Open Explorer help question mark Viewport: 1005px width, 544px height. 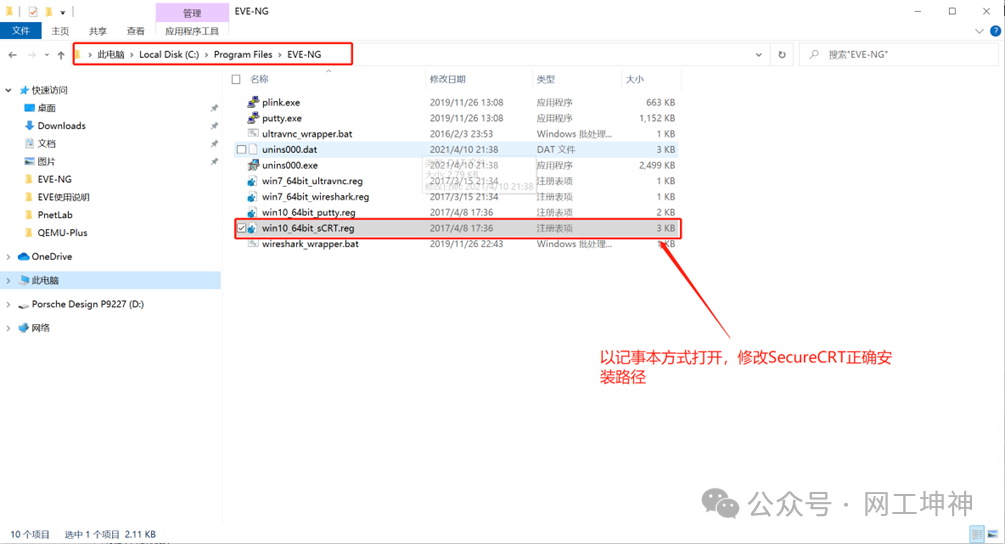pos(995,31)
